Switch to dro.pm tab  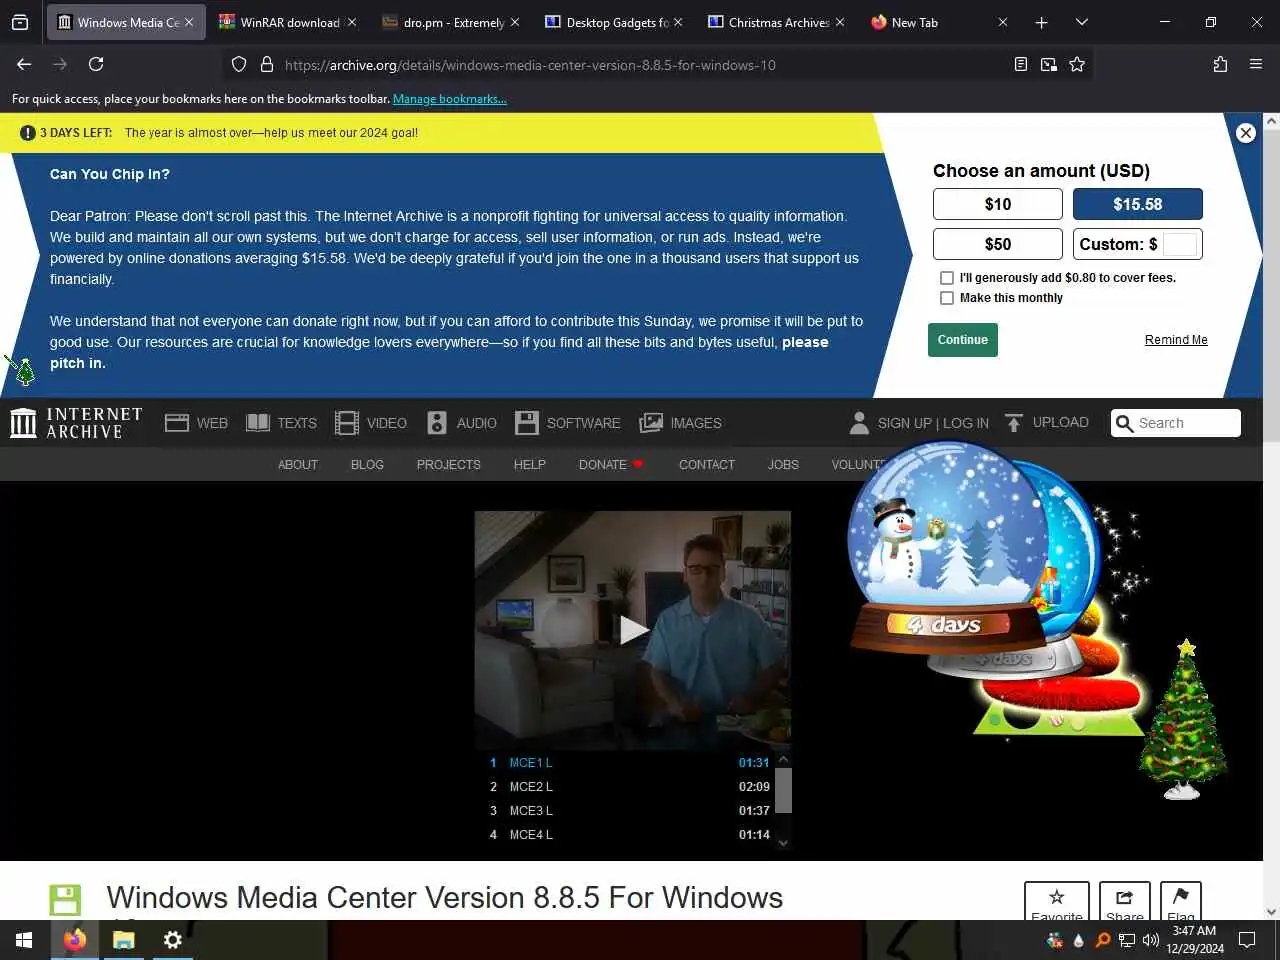pos(449,22)
